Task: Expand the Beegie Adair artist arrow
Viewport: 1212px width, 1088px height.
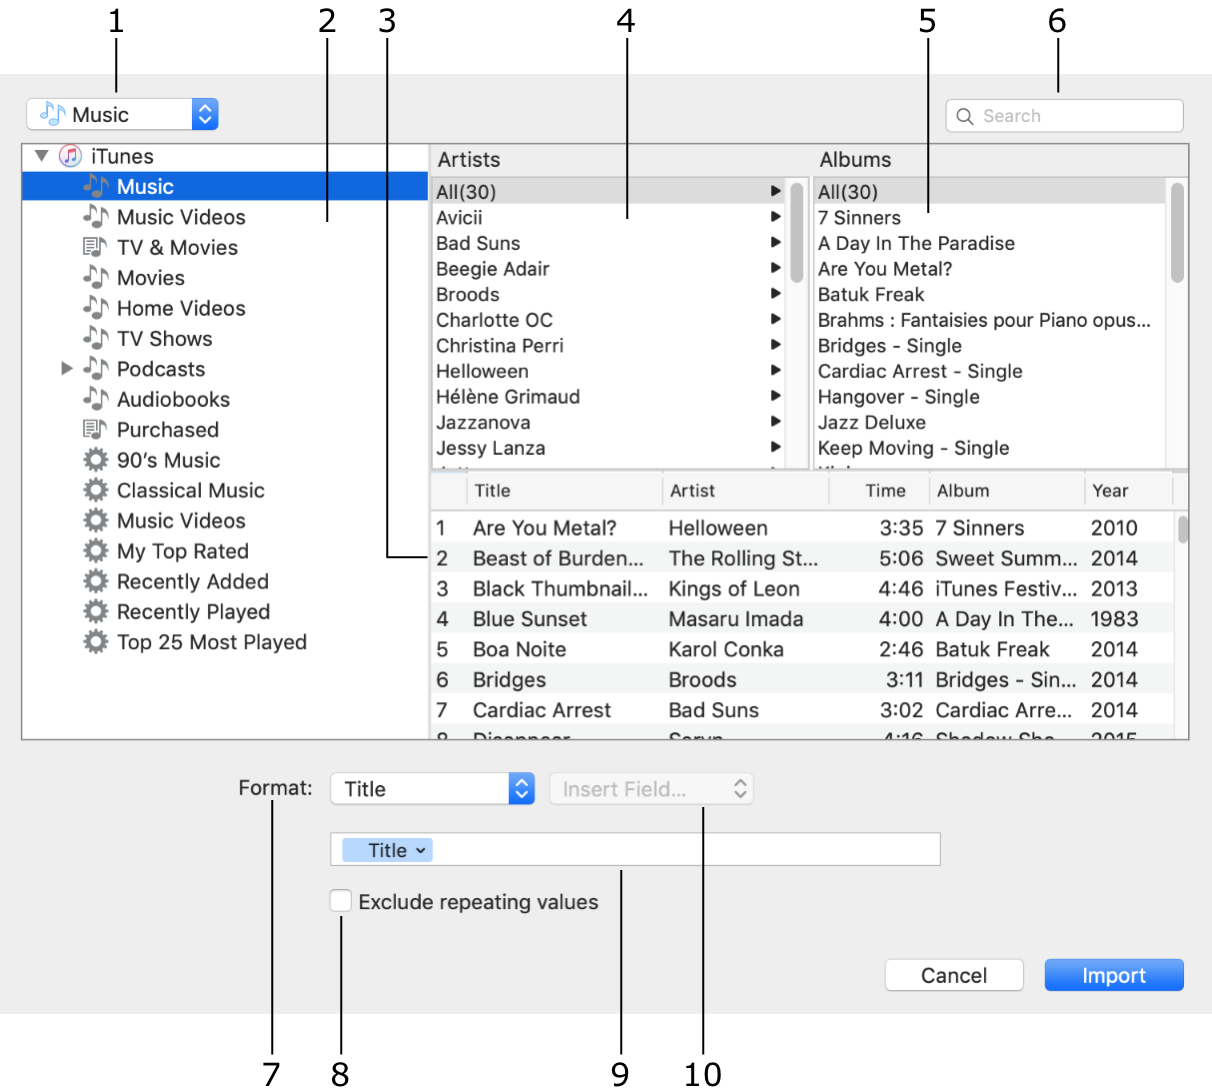Action: coord(776,268)
